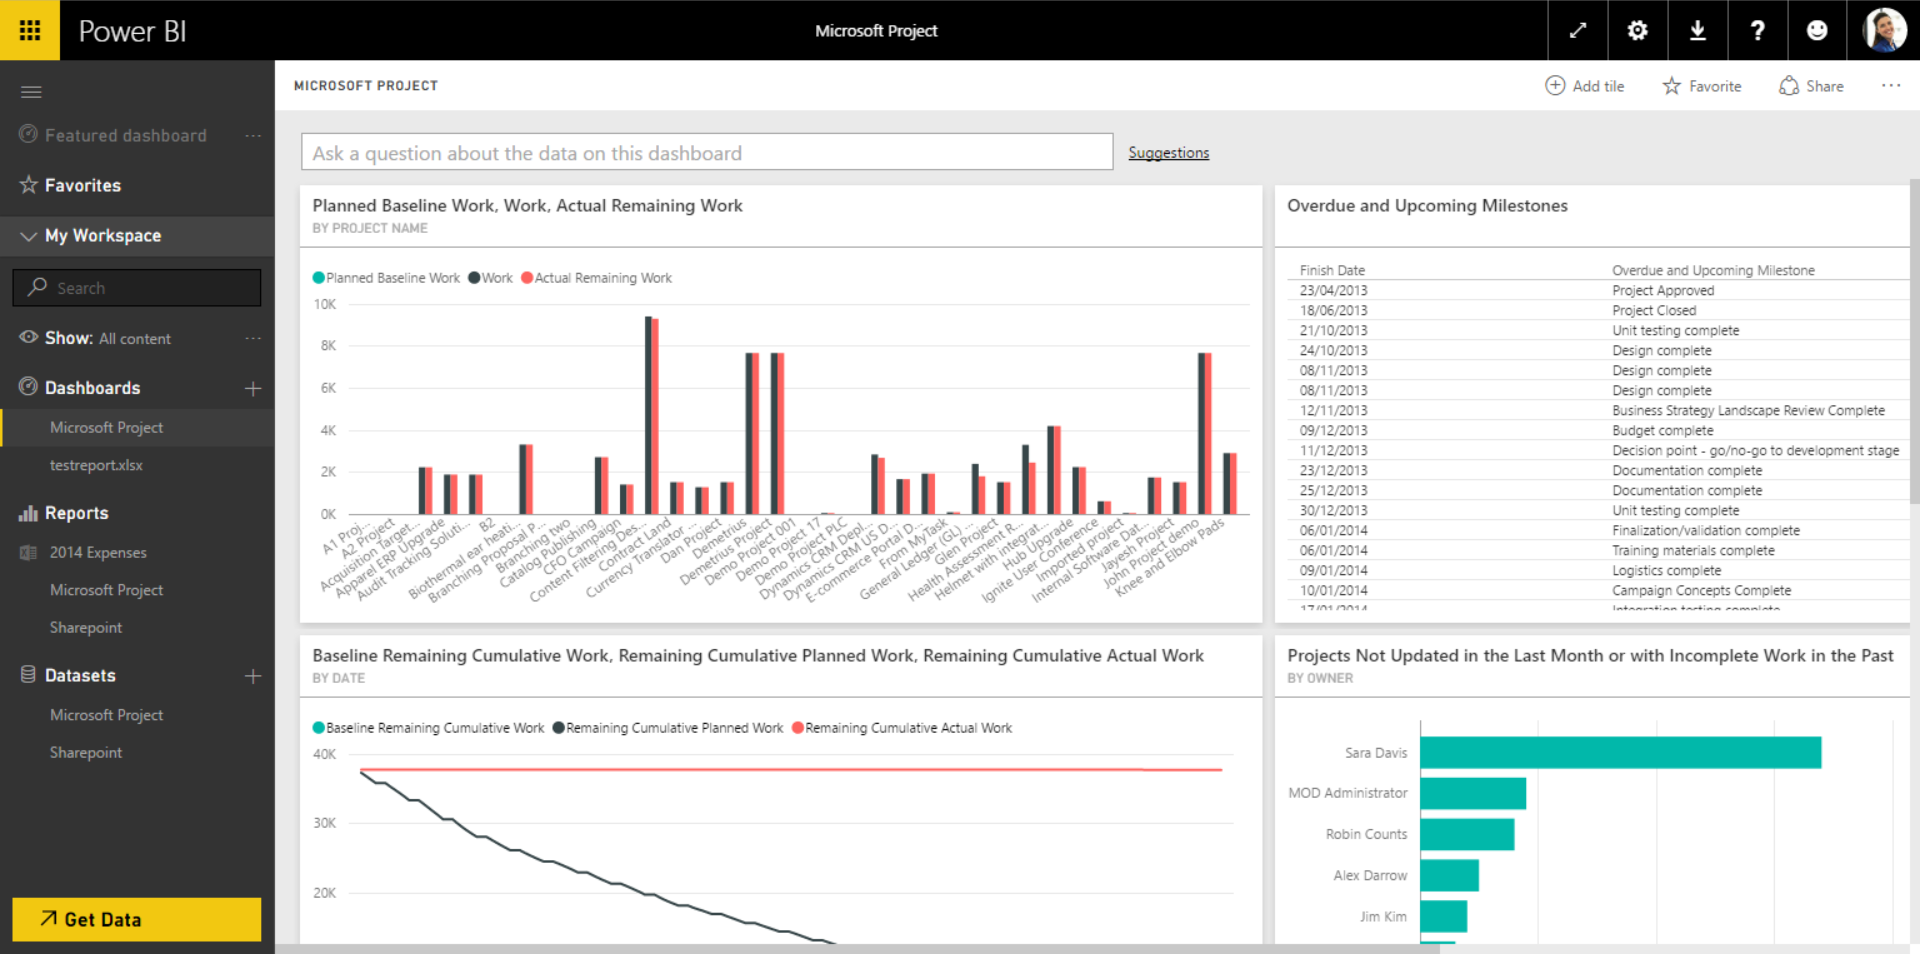This screenshot has height=954, width=1920.
Task: Open the app launcher grid icon
Action: 30,30
